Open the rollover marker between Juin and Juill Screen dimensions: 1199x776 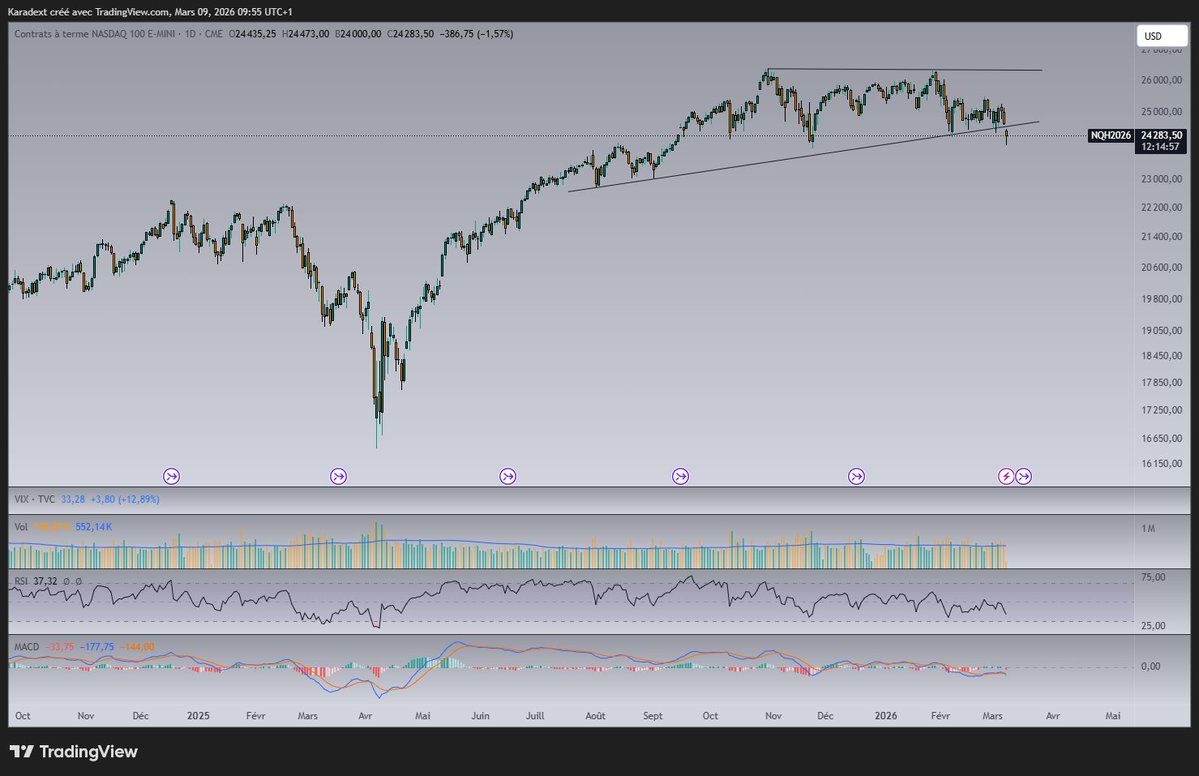click(x=508, y=476)
